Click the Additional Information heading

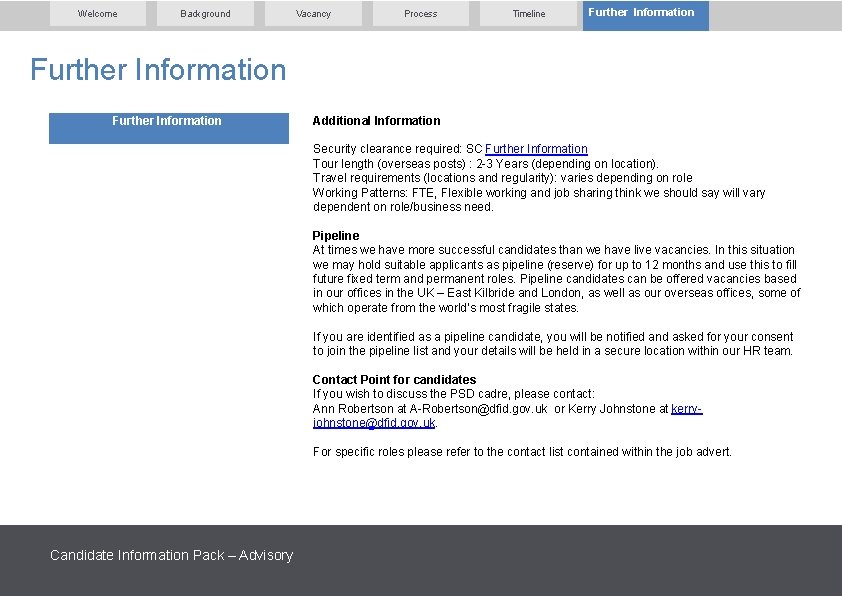[376, 121]
